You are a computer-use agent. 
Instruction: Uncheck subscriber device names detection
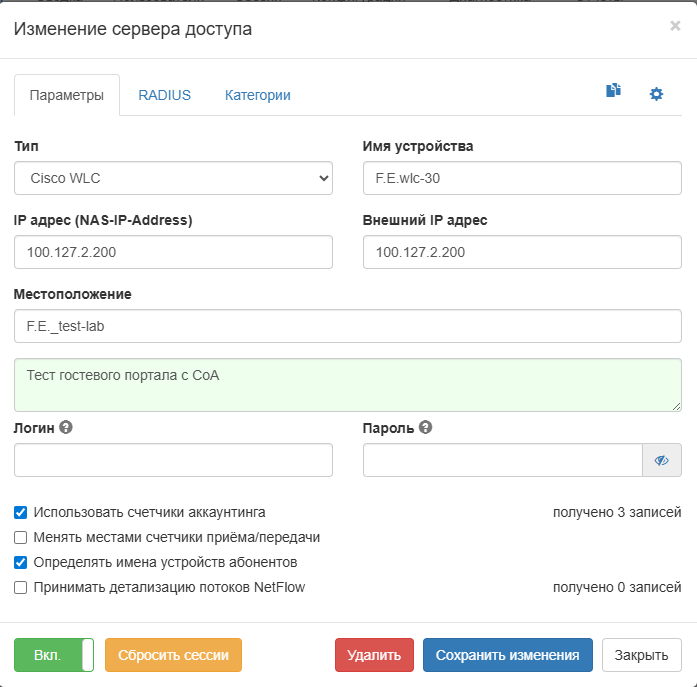21,562
